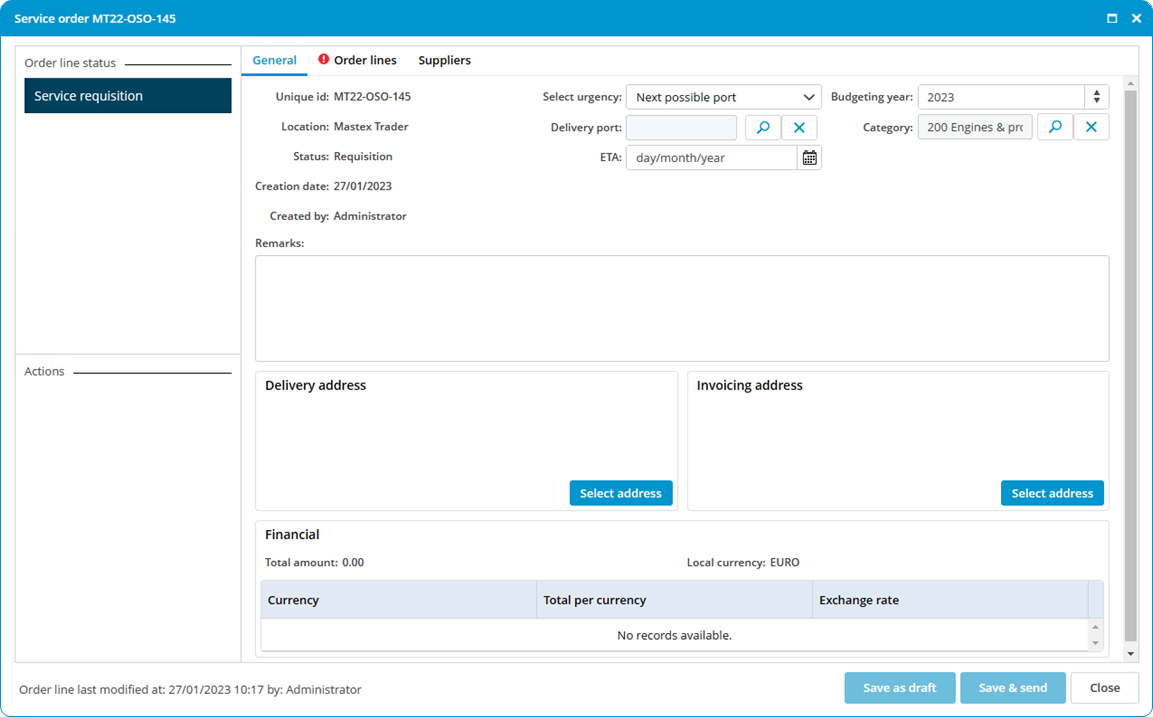Switch to the Order lines tab
This screenshot has width=1153, height=717.
tap(365, 60)
